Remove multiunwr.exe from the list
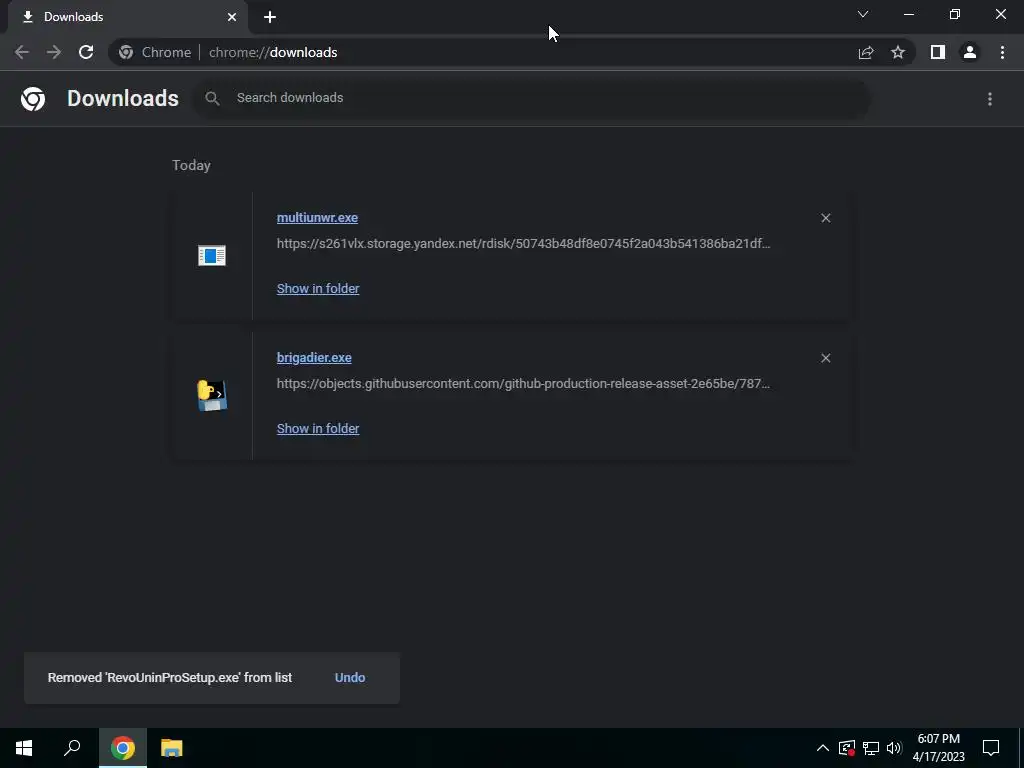This screenshot has height=768, width=1024. (x=825, y=218)
